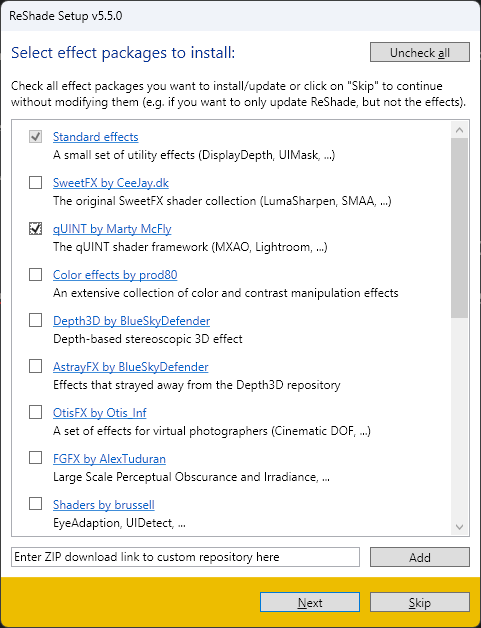Uncheck the qUINT by Marty McFly checkbox
Image resolution: width=481 pixels, height=628 pixels.
36,229
